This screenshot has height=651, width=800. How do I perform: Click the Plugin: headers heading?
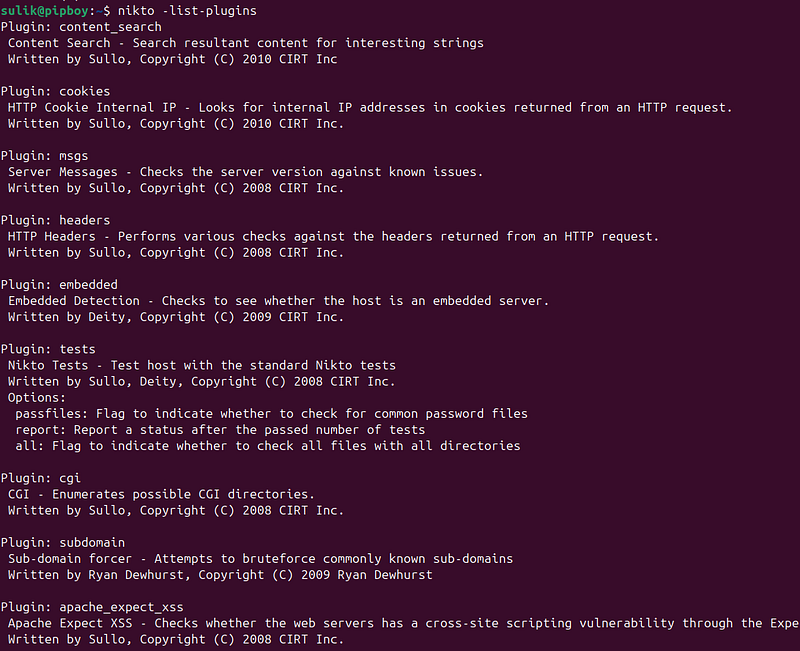click(55, 220)
